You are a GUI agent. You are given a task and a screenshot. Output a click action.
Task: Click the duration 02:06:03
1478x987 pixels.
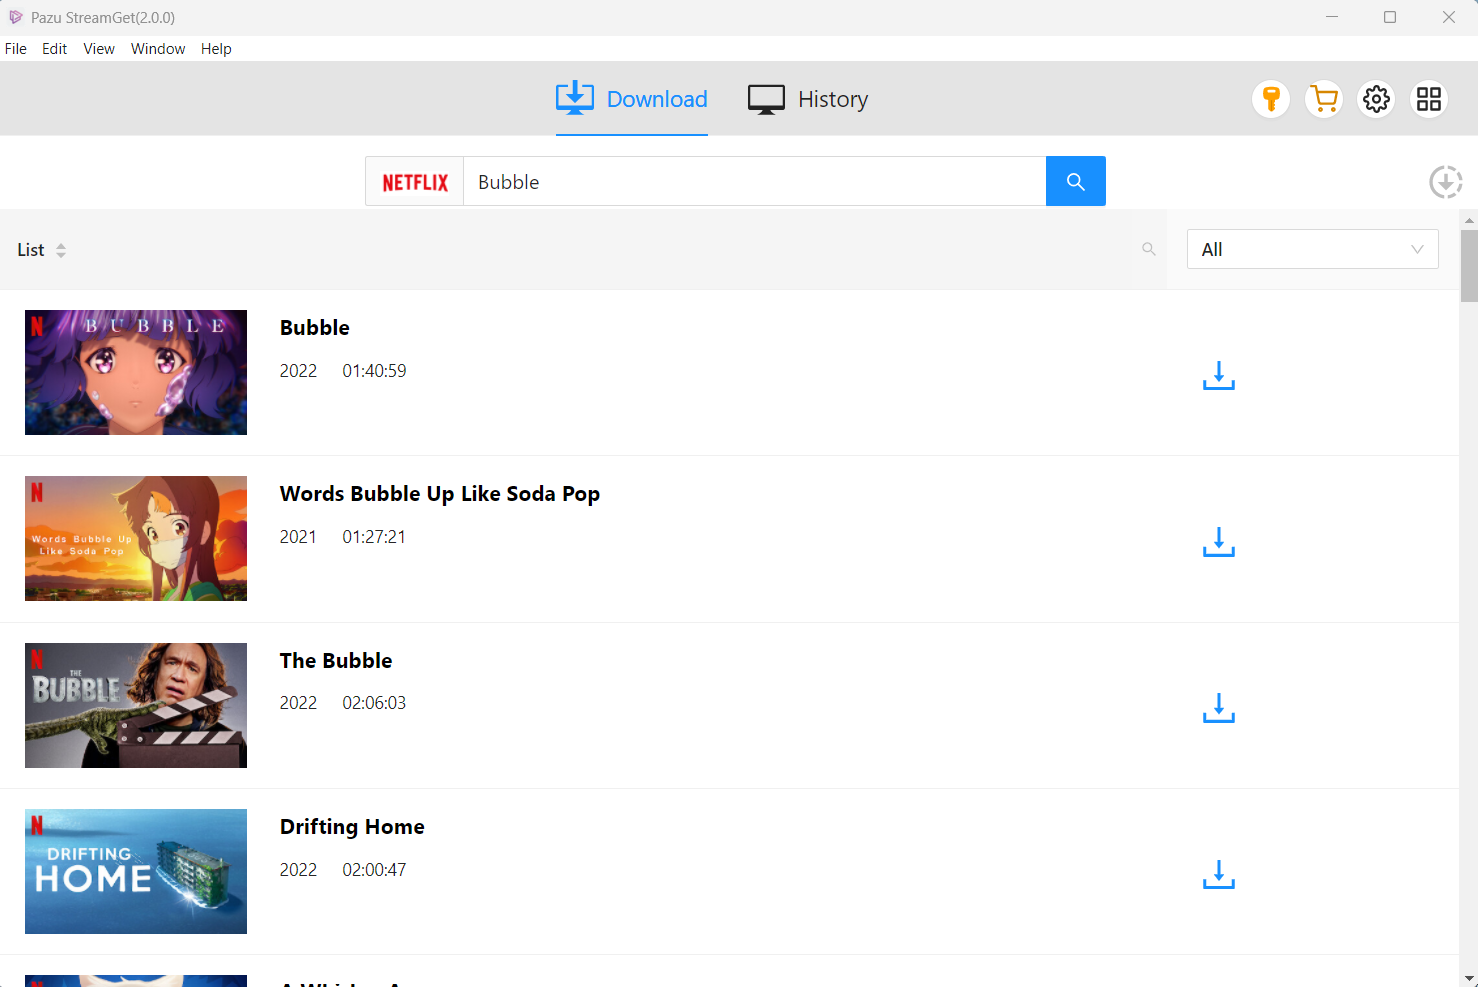374,703
